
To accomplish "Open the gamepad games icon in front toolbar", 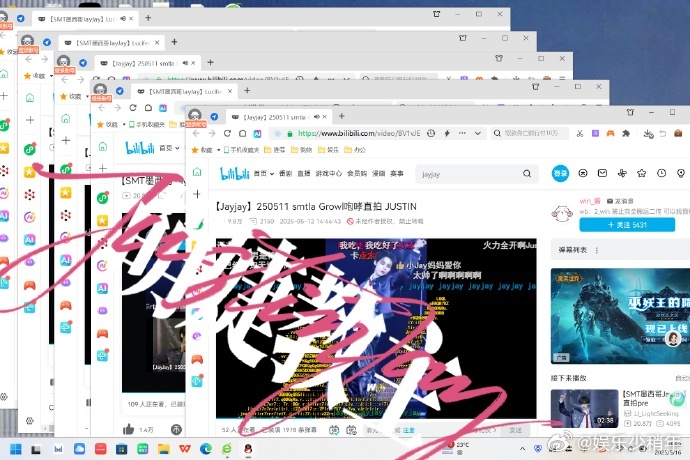I will tap(610, 133).
